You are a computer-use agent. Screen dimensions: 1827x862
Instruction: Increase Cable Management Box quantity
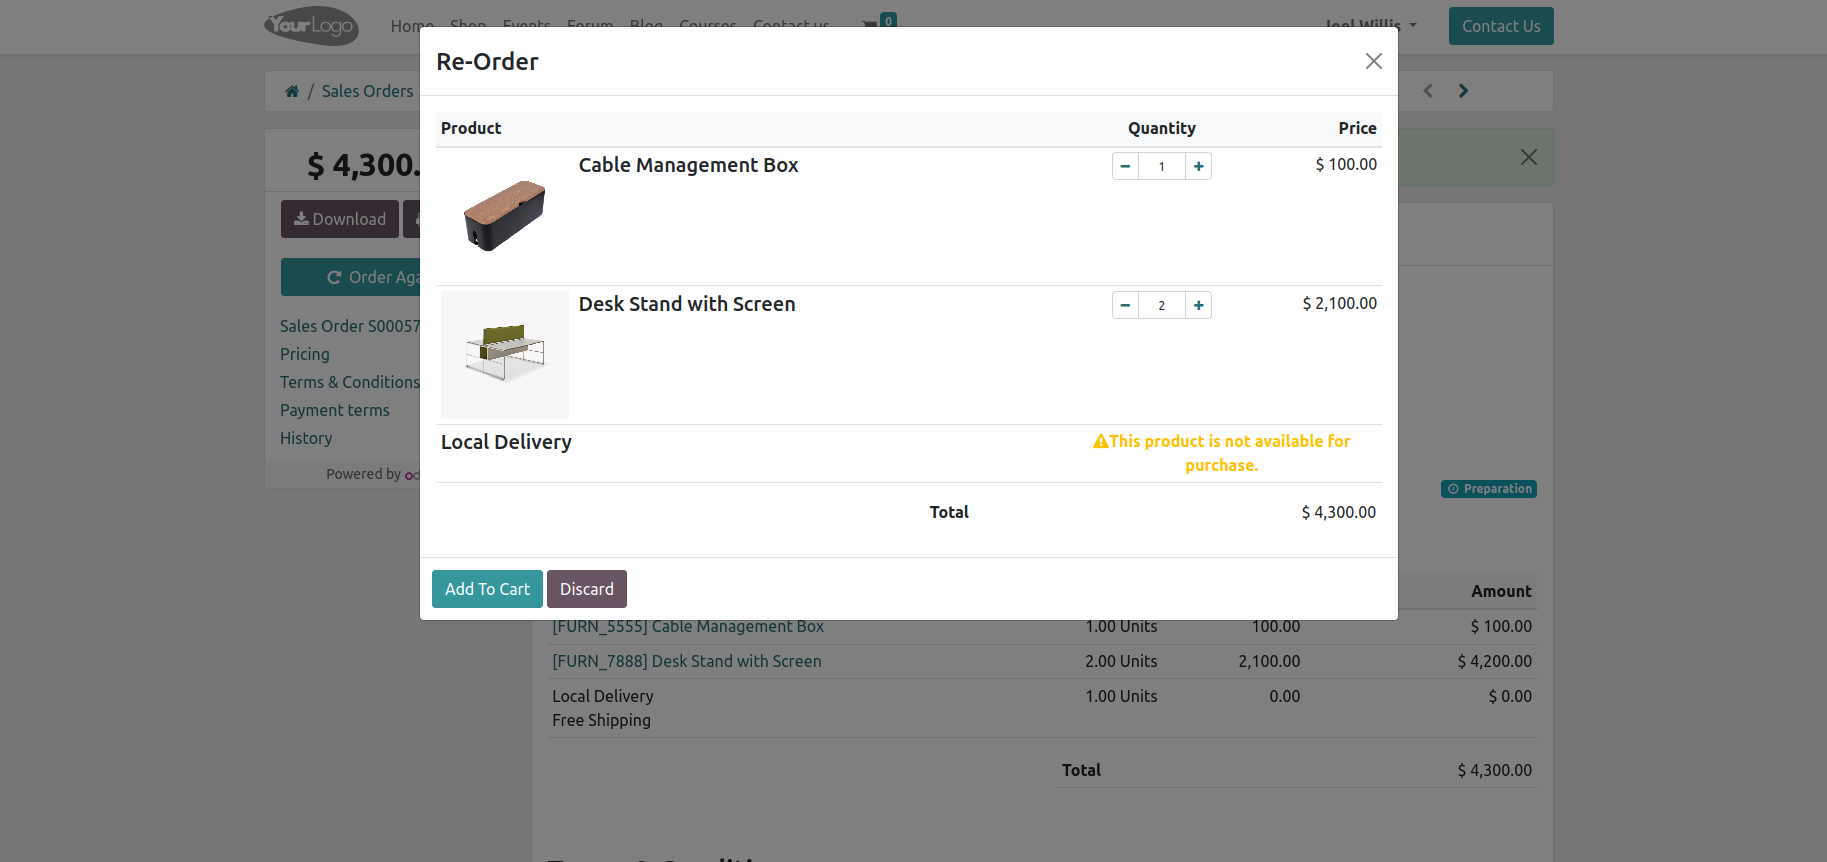(x=1198, y=166)
